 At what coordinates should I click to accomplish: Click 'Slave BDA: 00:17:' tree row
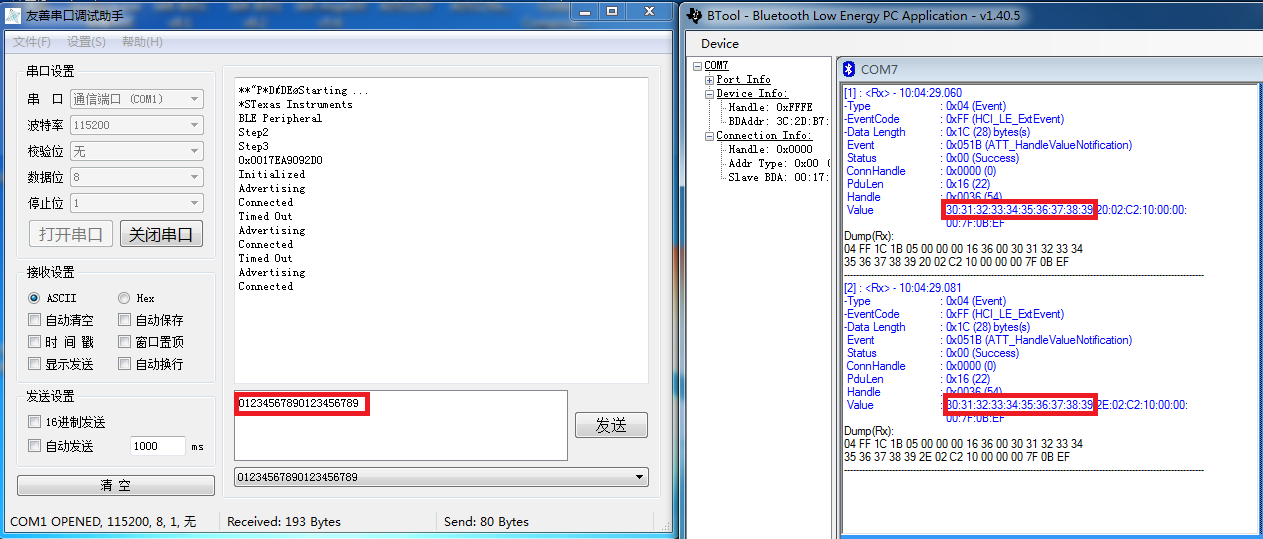point(778,178)
